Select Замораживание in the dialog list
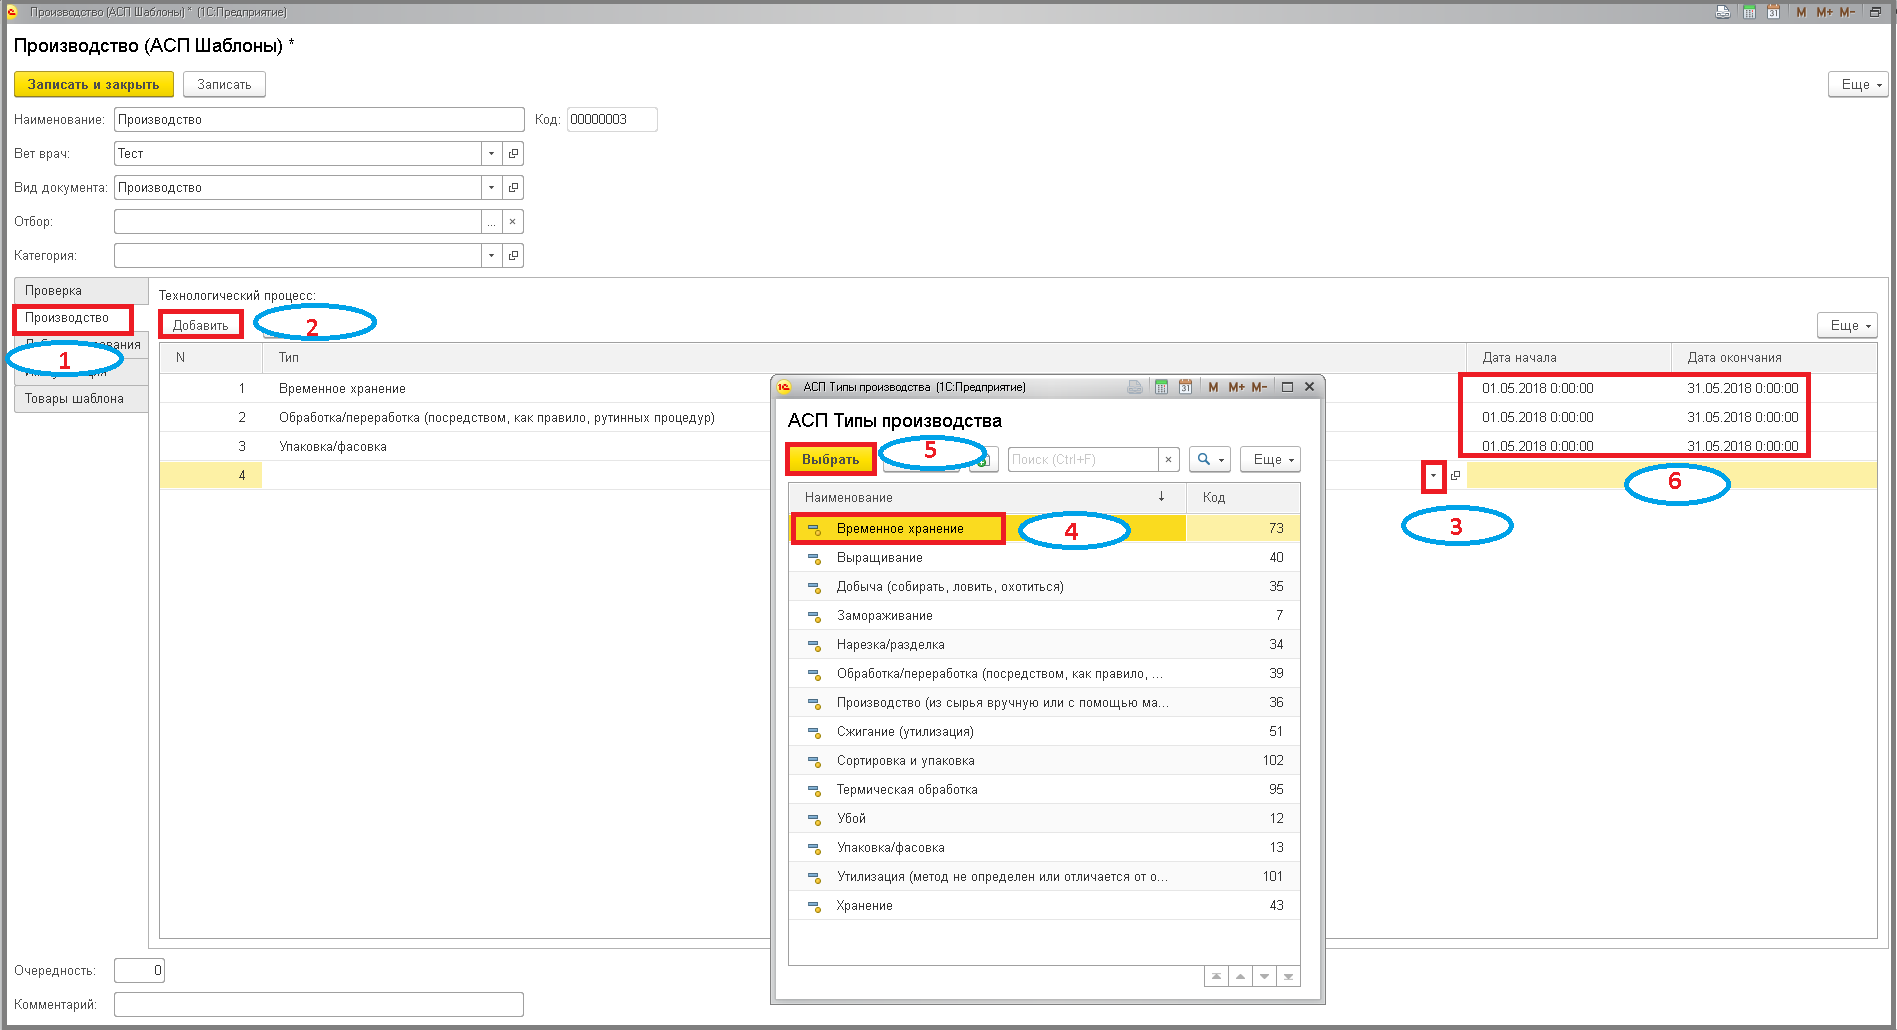The height and width of the screenshot is (1030, 1897). (x=1044, y=616)
